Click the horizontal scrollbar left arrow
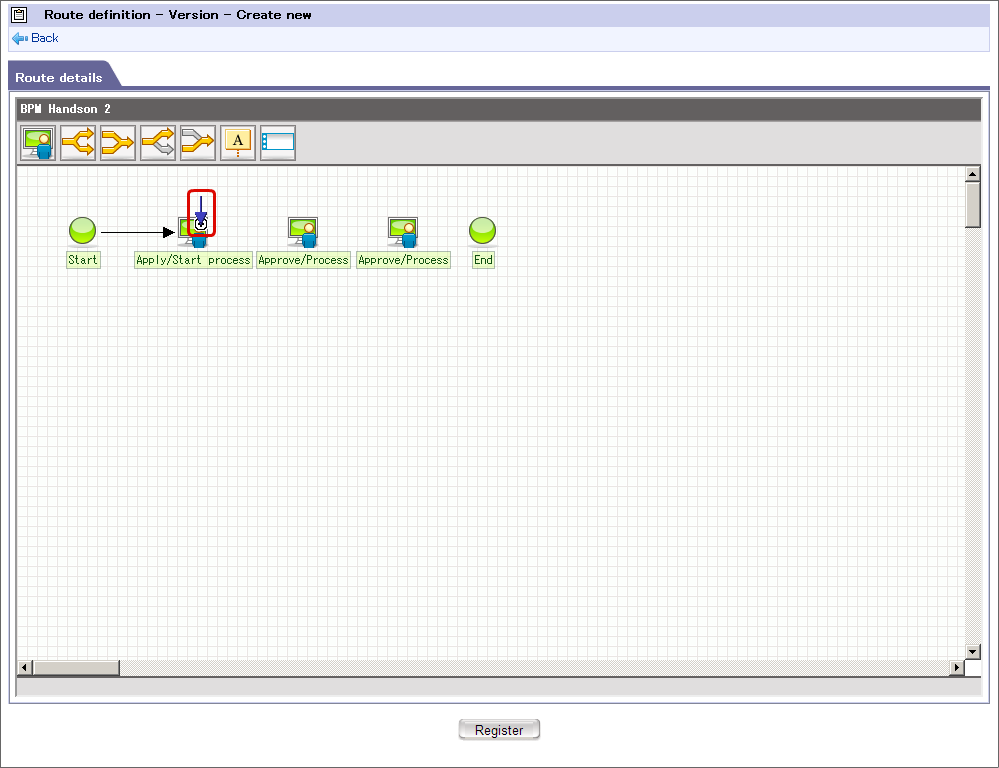 pos(24,667)
